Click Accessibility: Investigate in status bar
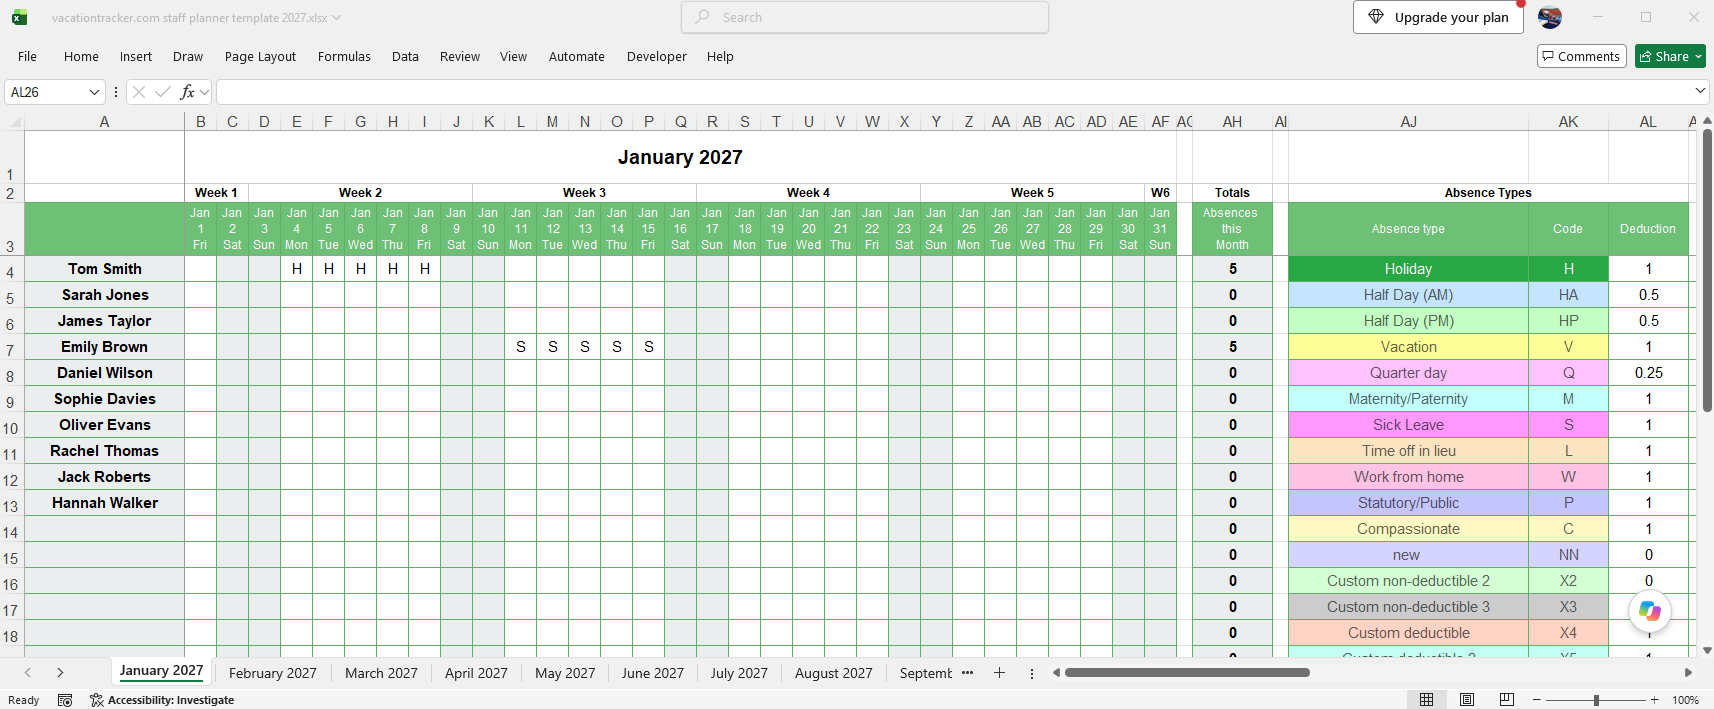The image size is (1714, 709). [162, 700]
